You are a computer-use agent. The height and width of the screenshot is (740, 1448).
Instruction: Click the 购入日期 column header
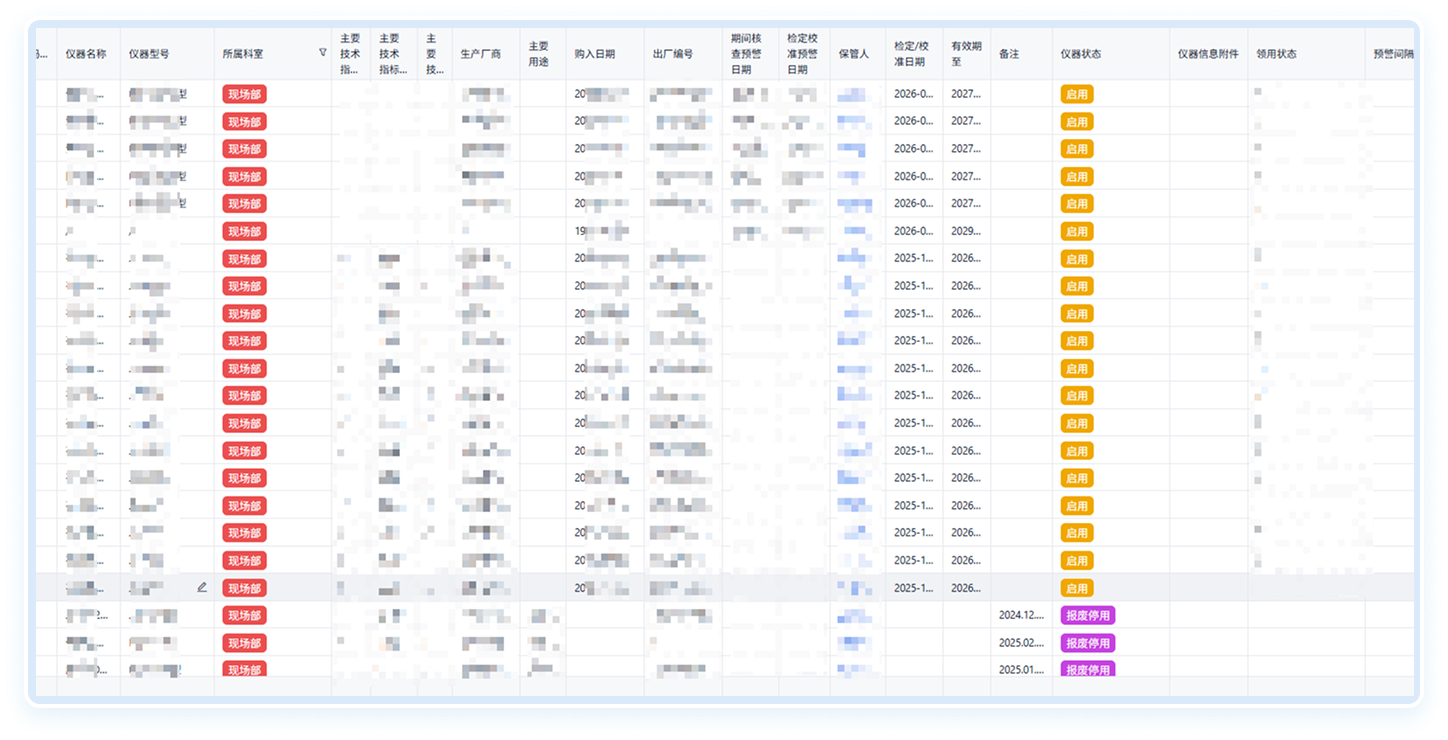click(595, 54)
